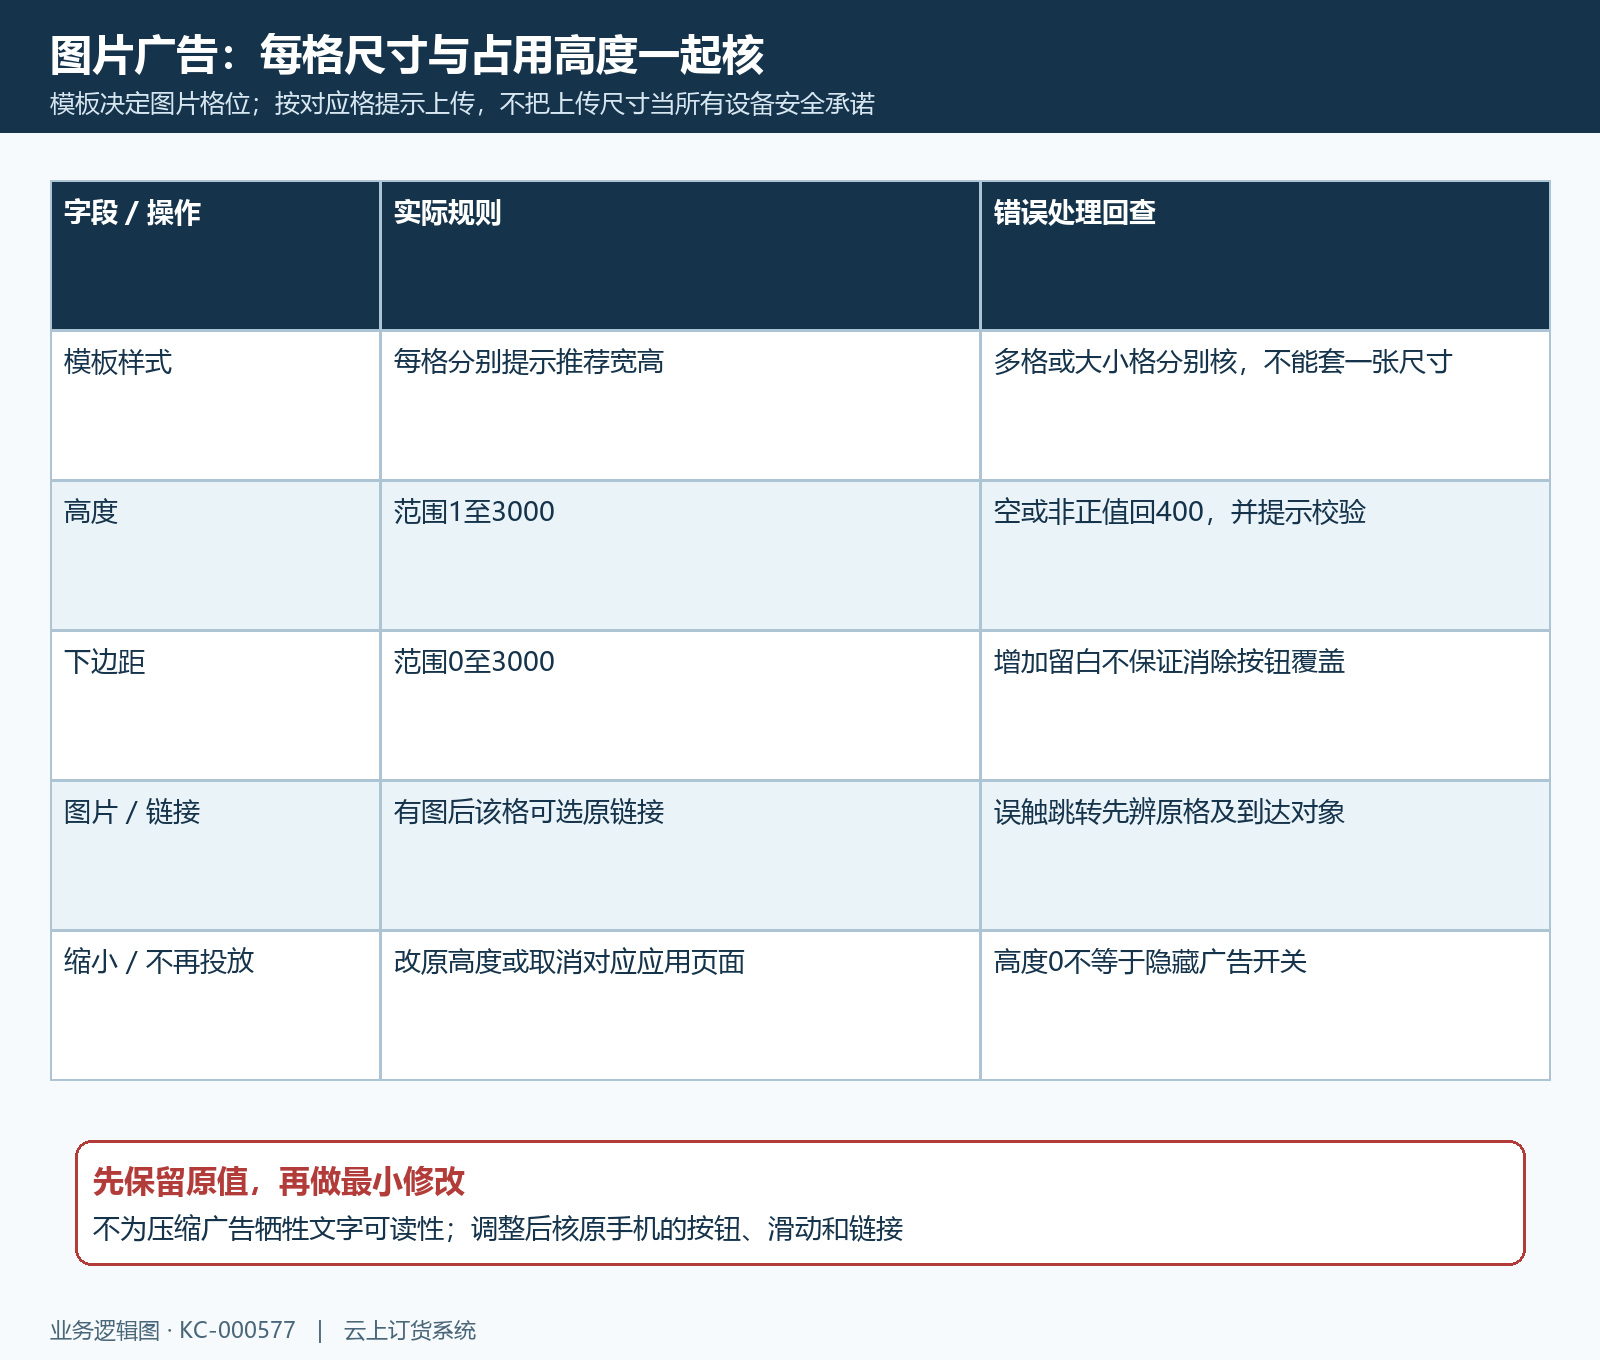Select the cell 缩小 / 不再投放
This screenshot has height=1360, width=1600.
[x=215, y=1005]
